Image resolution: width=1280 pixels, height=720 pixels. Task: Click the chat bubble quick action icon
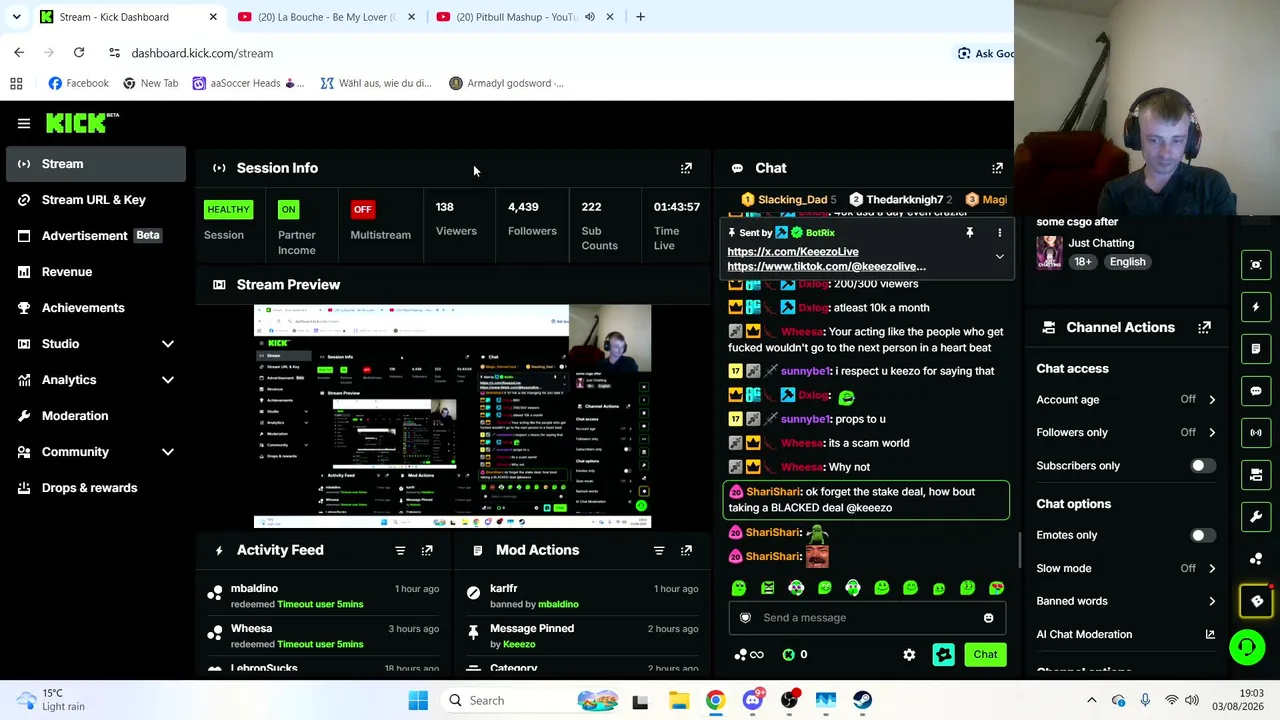(x=1256, y=391)
